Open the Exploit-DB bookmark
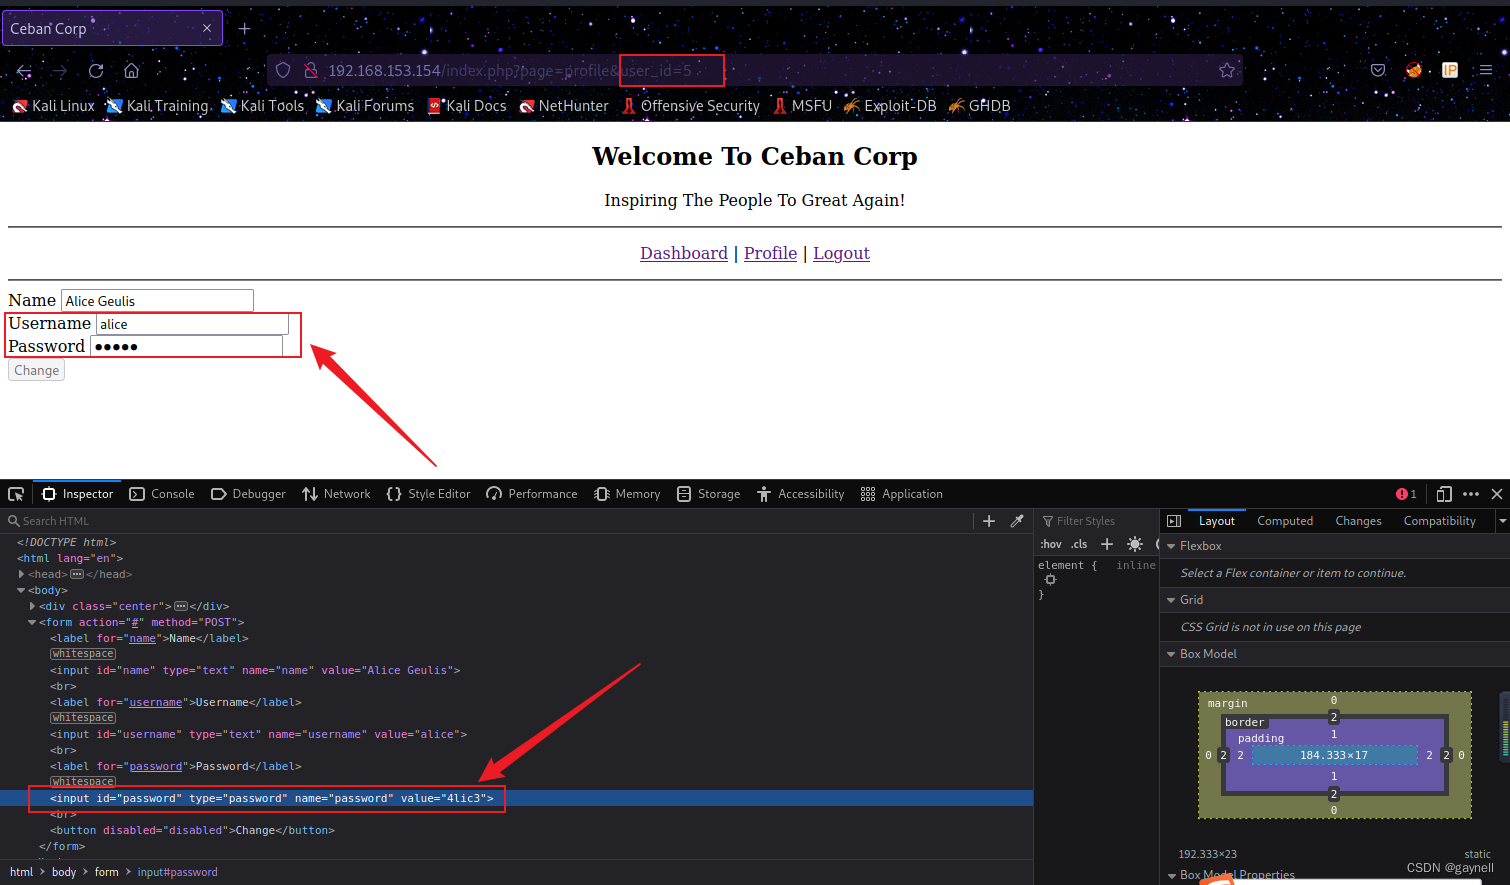Viewport: 1510px width, 885px height. point(890,106)
